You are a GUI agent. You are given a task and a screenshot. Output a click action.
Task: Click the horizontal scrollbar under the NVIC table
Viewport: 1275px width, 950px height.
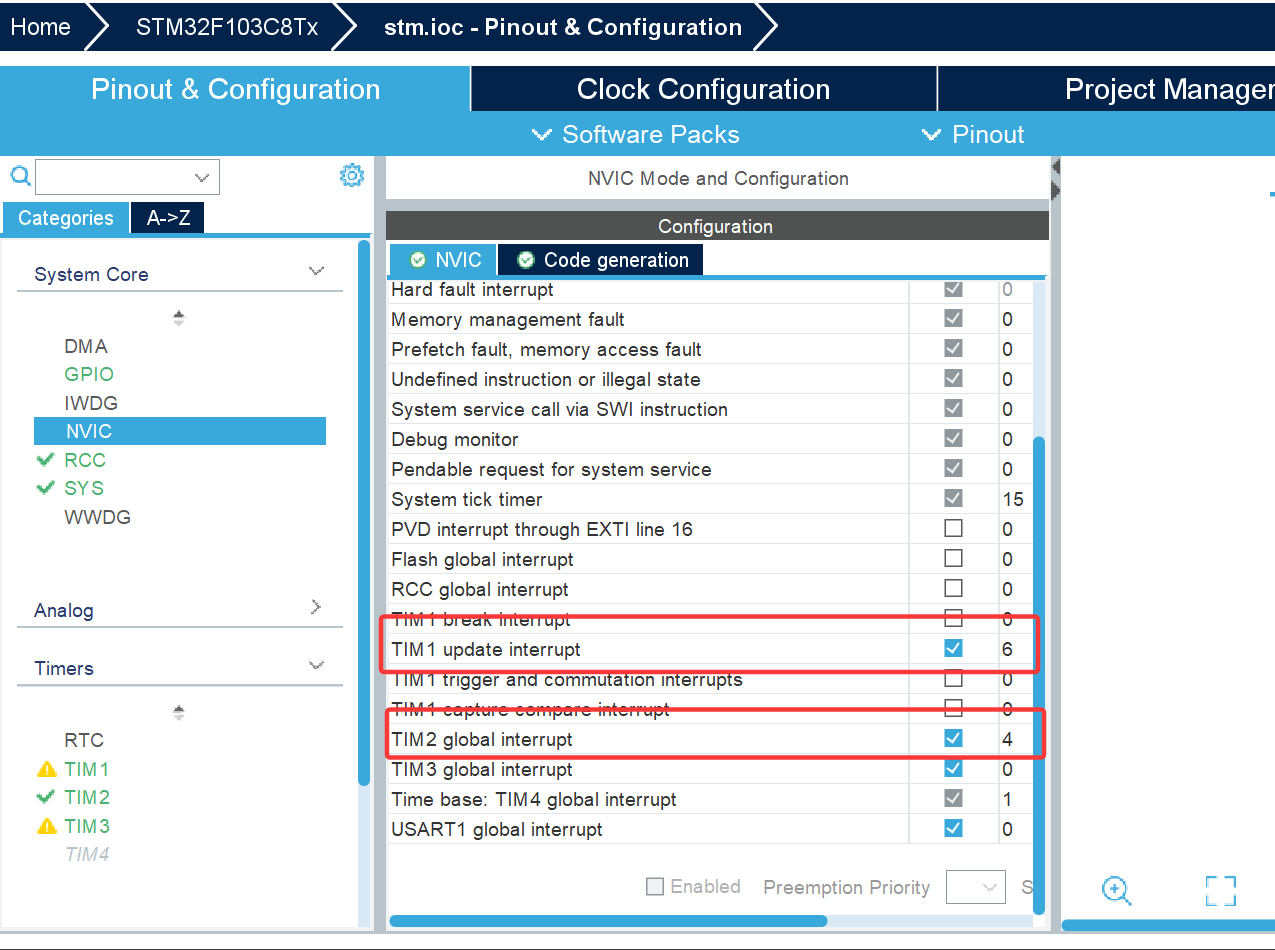click(x=608, y=921)
